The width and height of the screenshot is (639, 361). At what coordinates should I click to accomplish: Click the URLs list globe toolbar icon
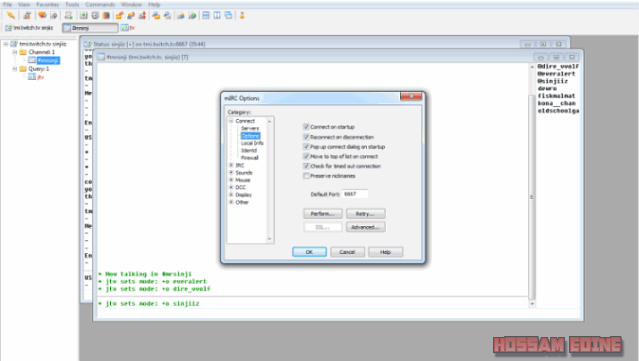click(192, 15)
